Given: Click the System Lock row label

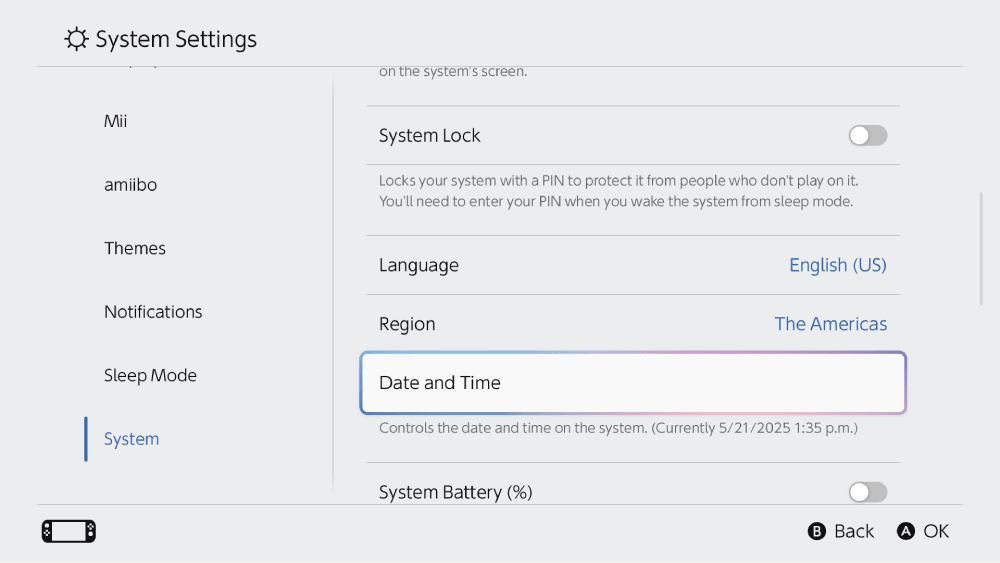Looking at the screenshot, I should pos(430,136).
